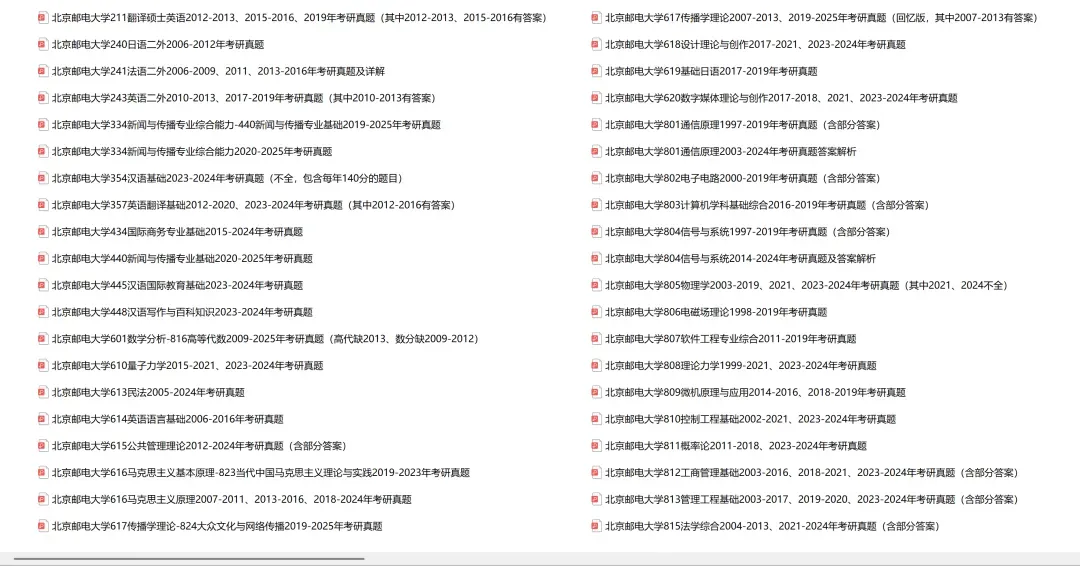1080x566 pixels.
Task: Select 616马克思主义原理2007-2011 file name
Action: [x=231, y=500]
